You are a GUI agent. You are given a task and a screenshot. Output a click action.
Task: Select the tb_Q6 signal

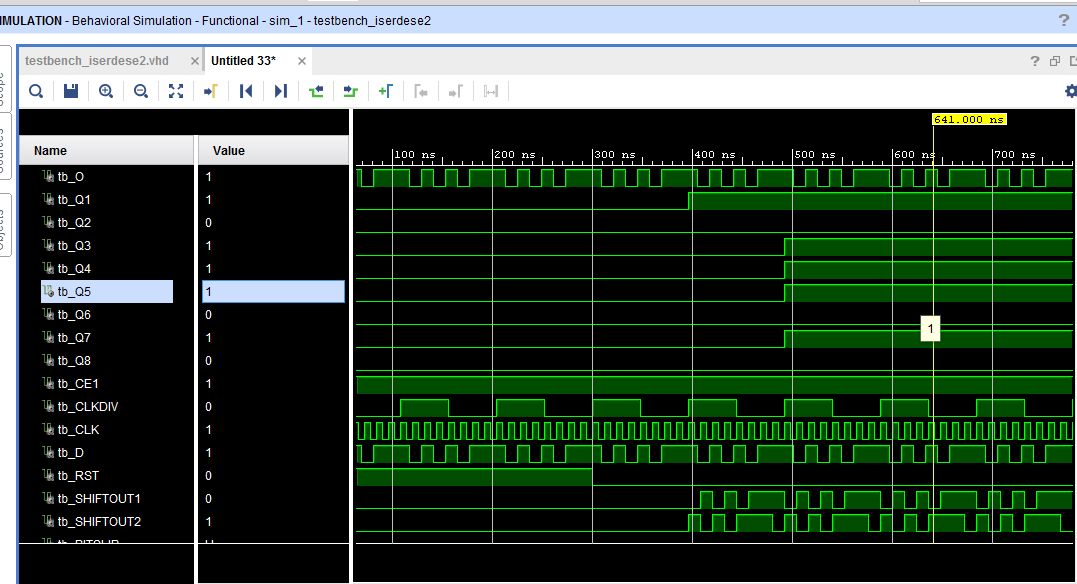point(73,315)
